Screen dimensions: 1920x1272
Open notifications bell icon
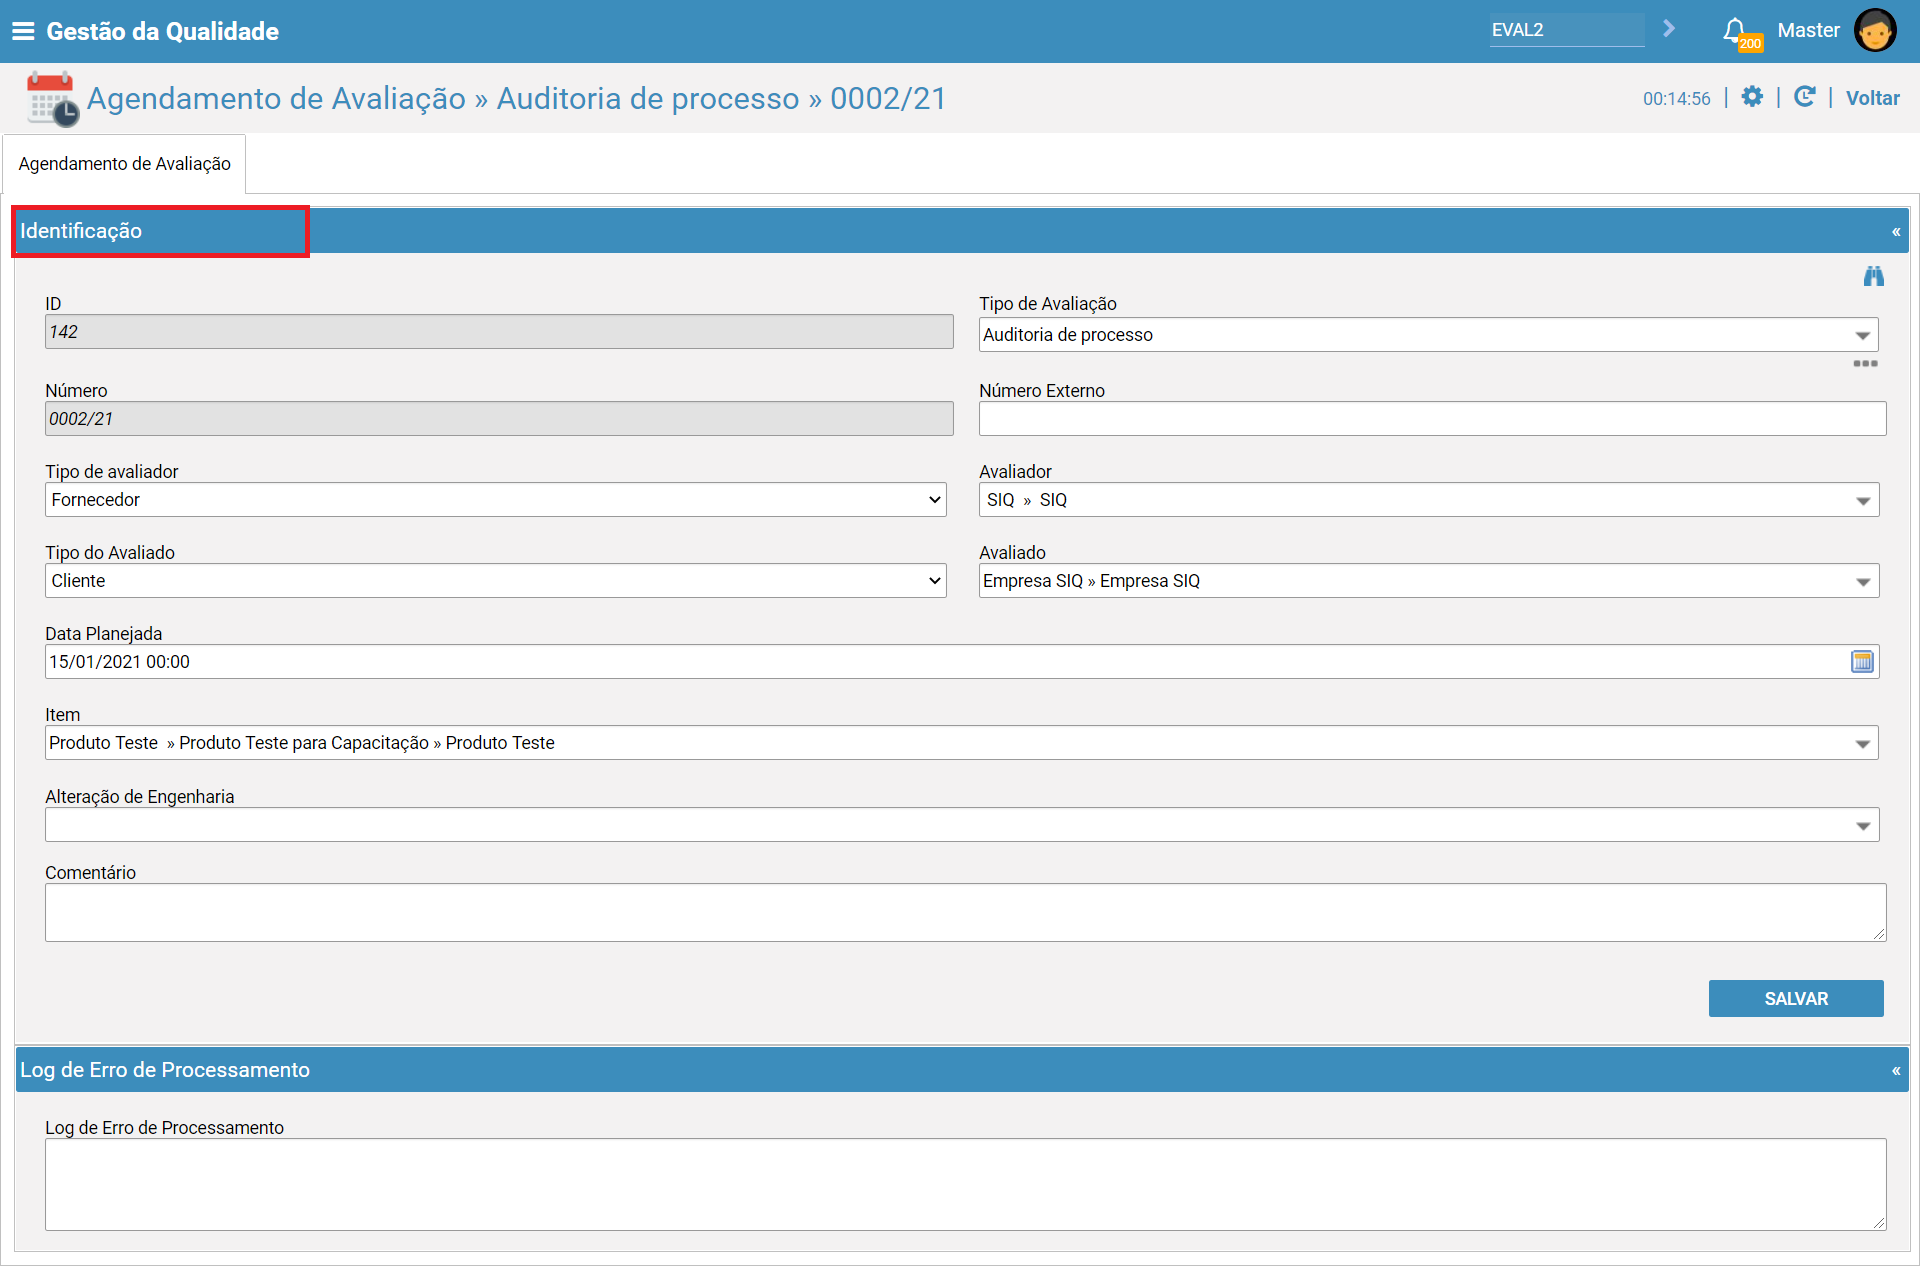(x=1736, y=31)
